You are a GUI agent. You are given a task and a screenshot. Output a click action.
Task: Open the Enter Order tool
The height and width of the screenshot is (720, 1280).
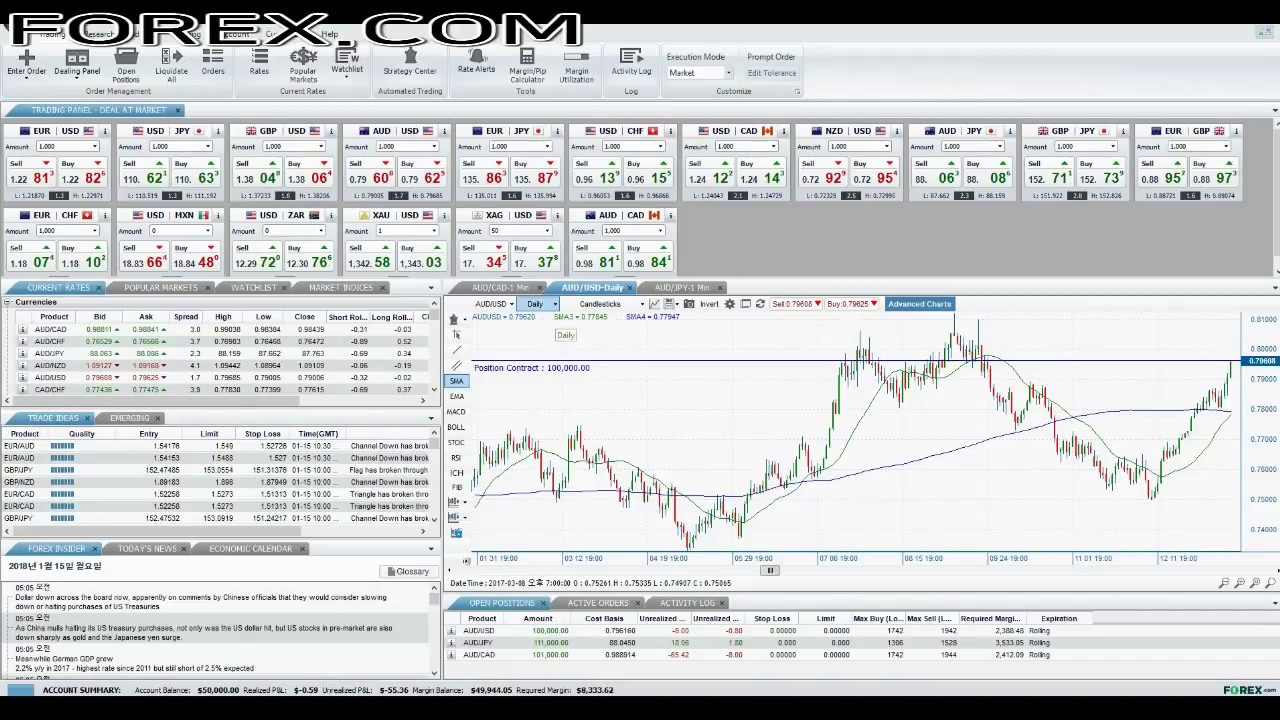(x=27, y=63)
